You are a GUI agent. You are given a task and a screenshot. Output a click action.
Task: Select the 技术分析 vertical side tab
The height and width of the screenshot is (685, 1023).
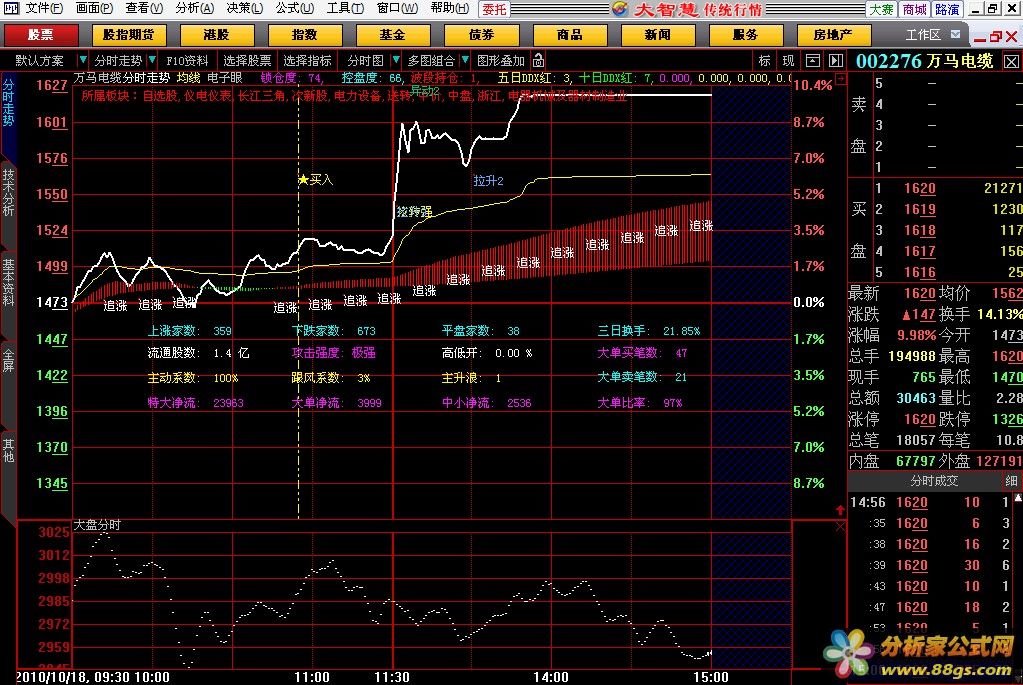click(x=8, y=192)
